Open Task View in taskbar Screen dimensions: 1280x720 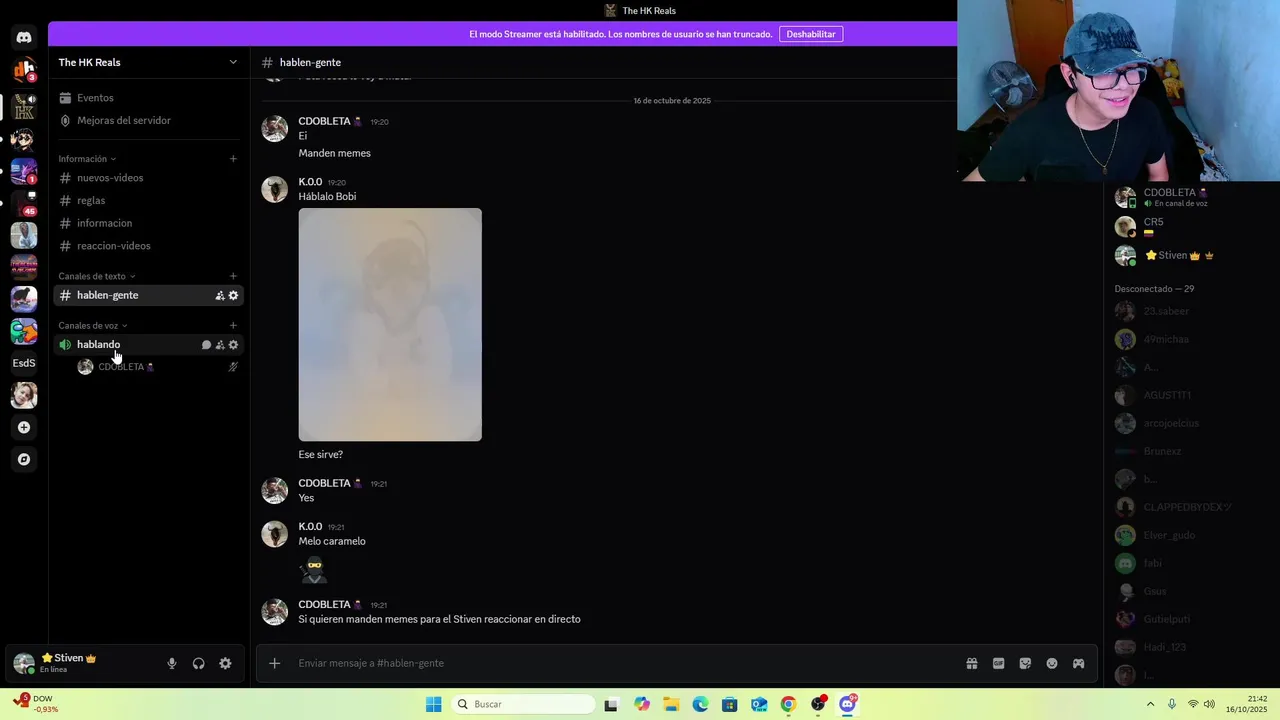coord(611,704)
